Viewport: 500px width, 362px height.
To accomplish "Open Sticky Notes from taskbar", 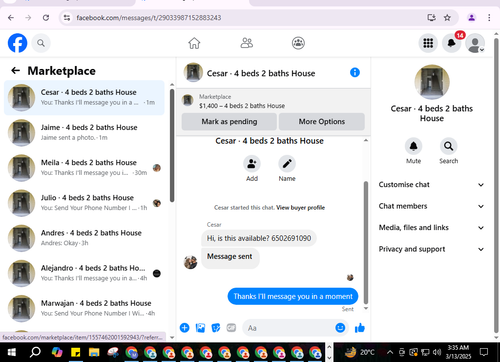I will pos(76,352).
